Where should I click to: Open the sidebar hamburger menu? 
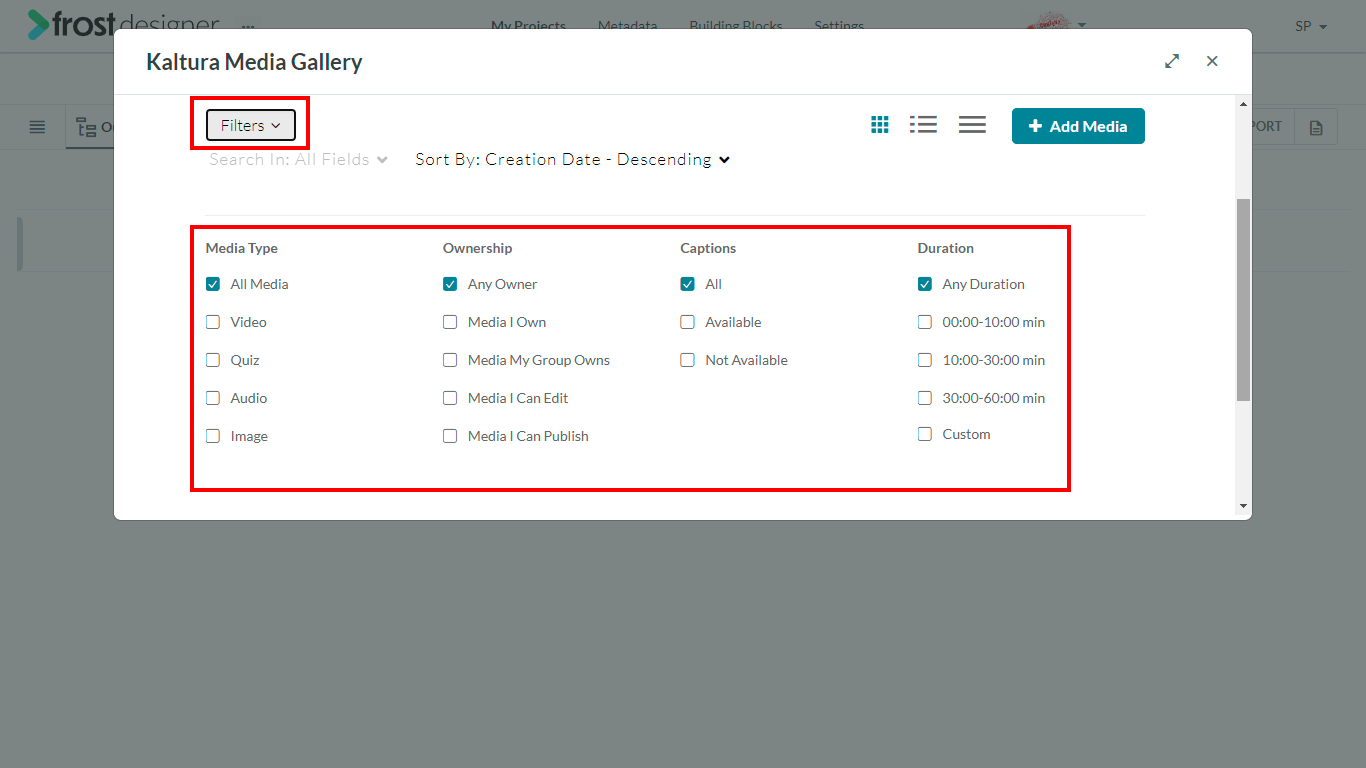[37, 126]
